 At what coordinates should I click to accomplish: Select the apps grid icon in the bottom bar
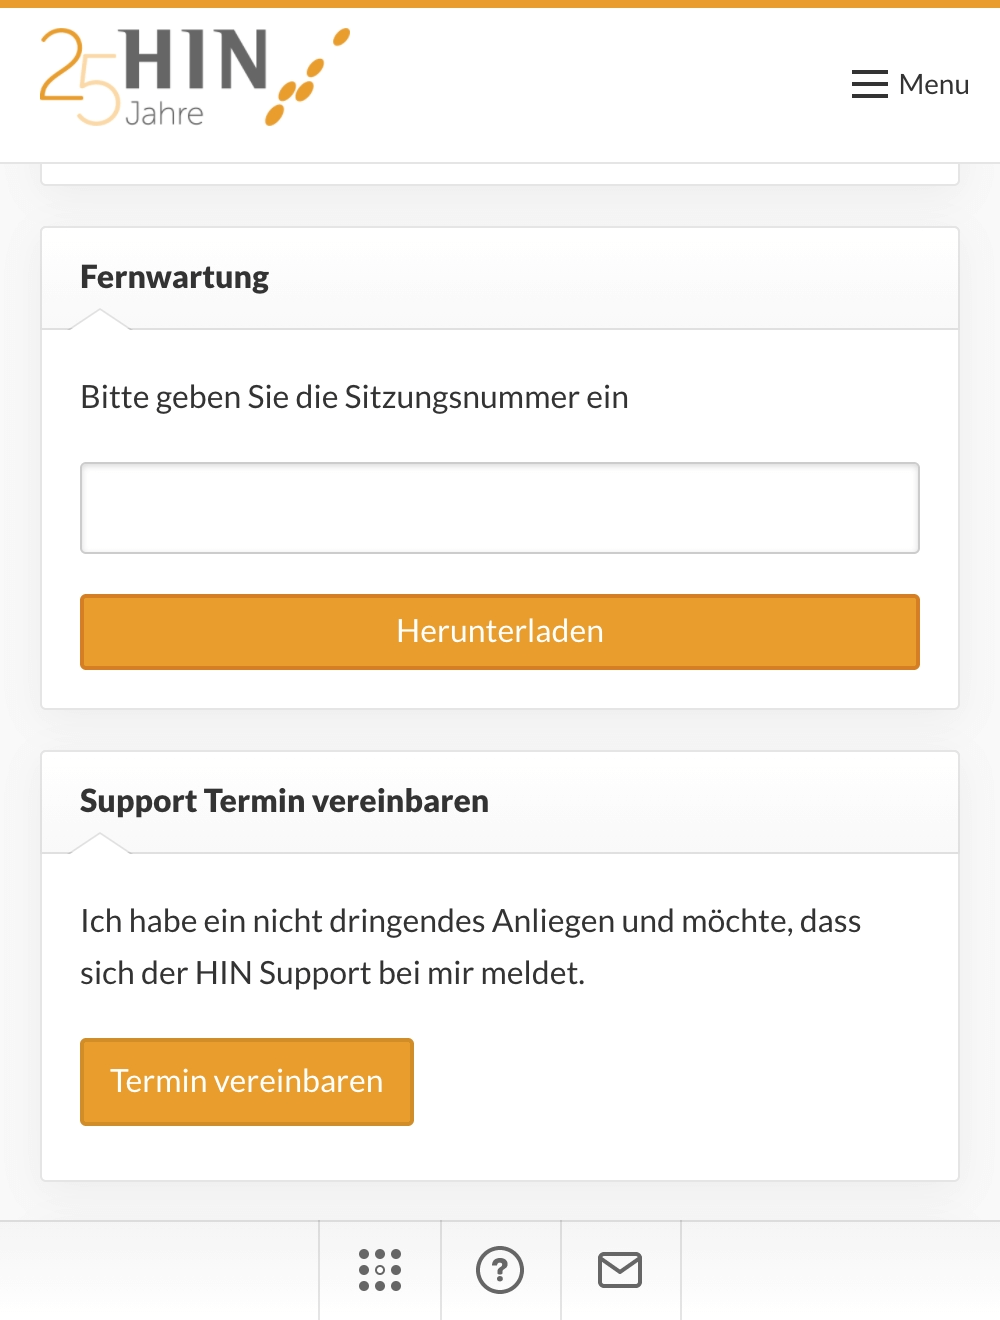(380, 1270)
